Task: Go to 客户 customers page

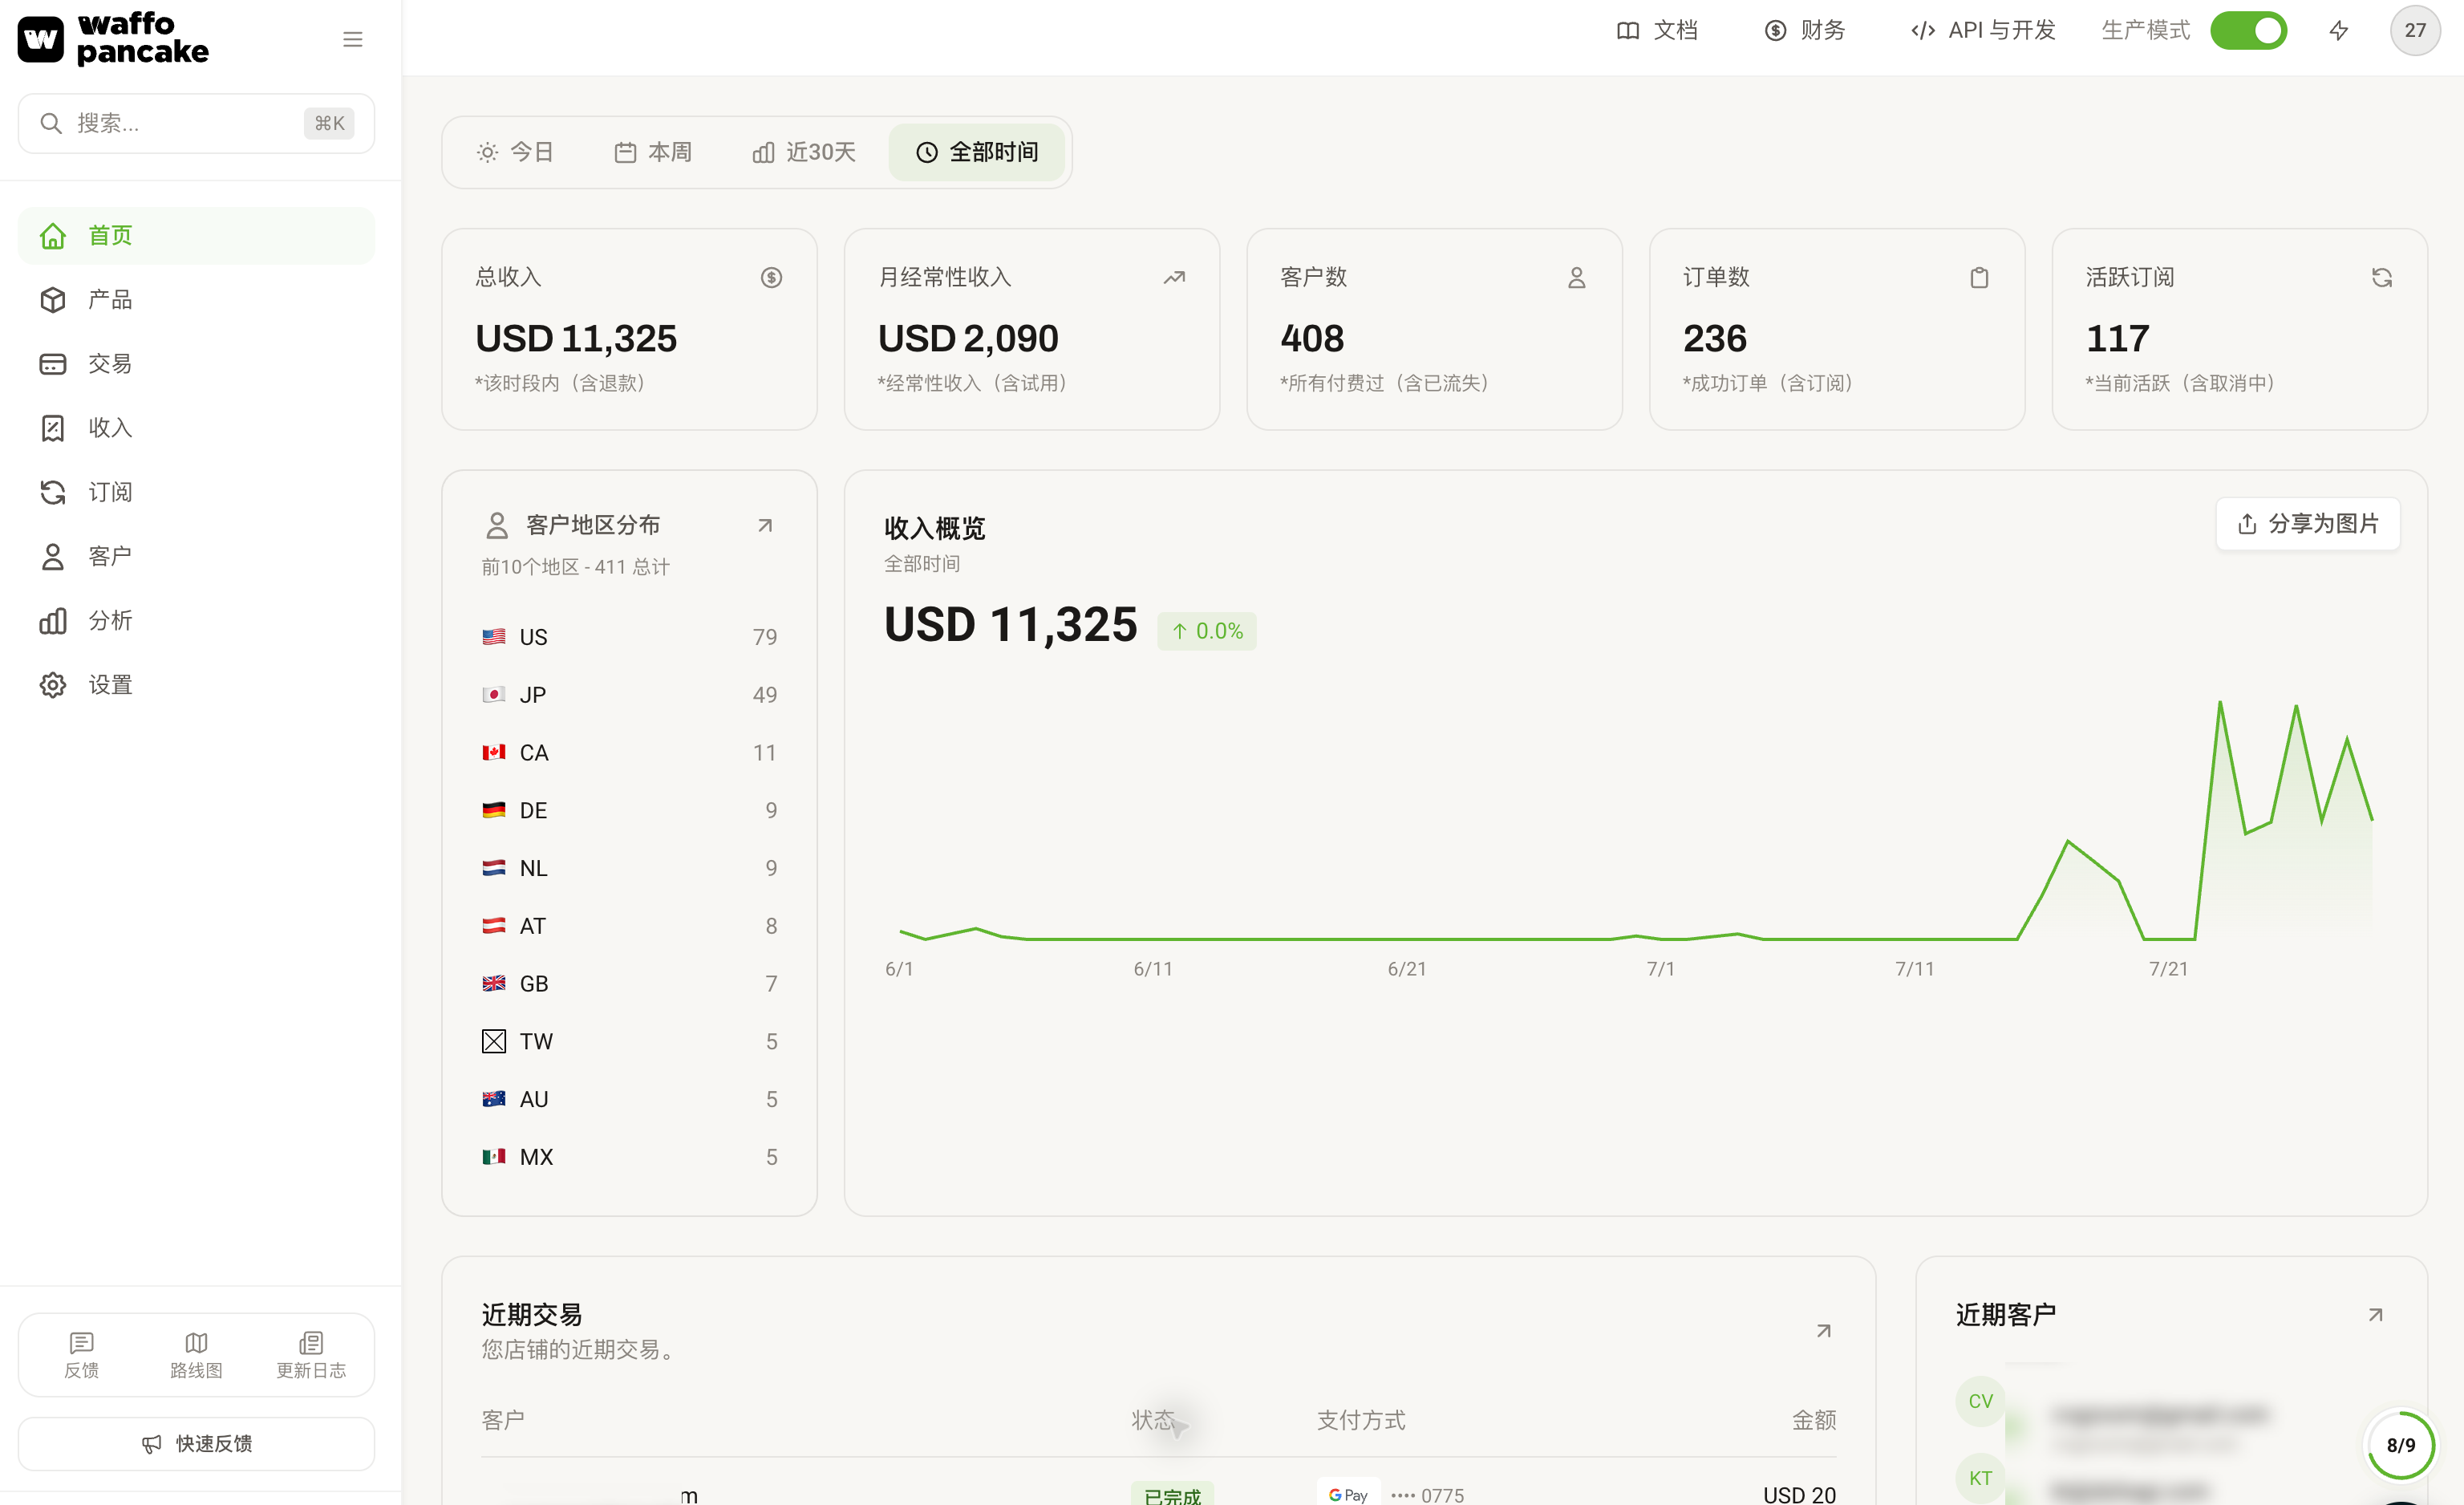Action: point(196,556)
